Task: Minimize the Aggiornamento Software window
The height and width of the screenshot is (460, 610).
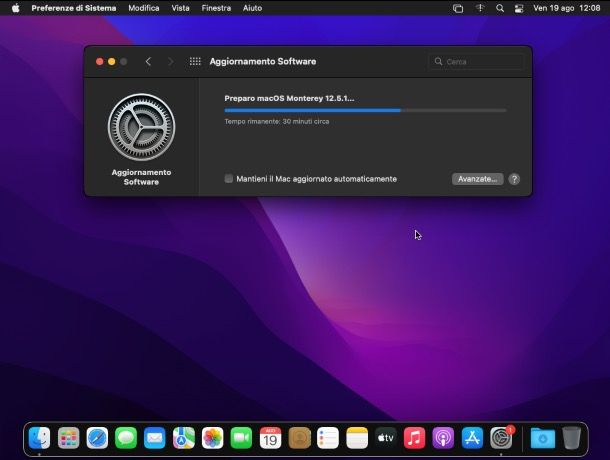Action: (112, 61)
